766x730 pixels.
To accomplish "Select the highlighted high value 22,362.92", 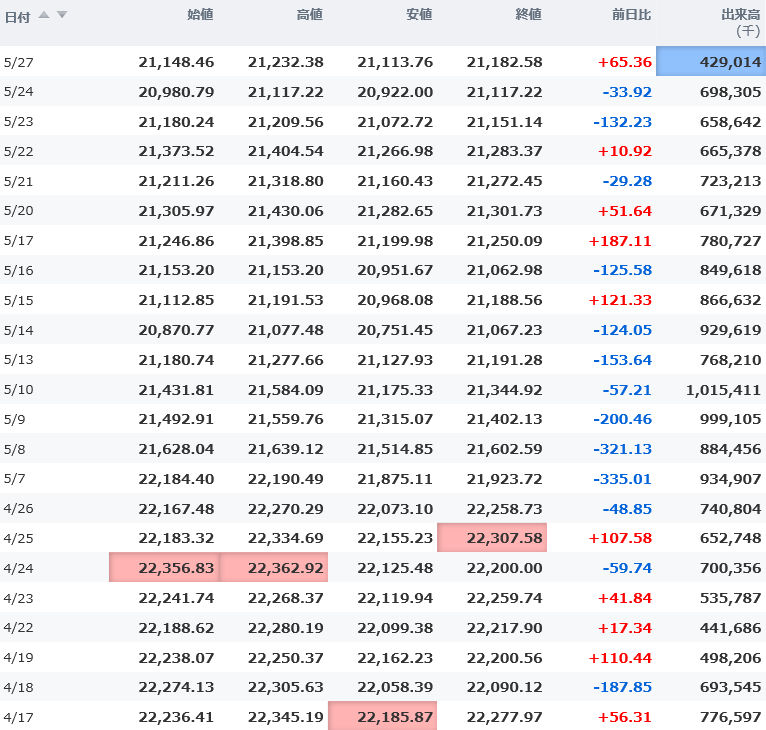I will pos(274,567).
